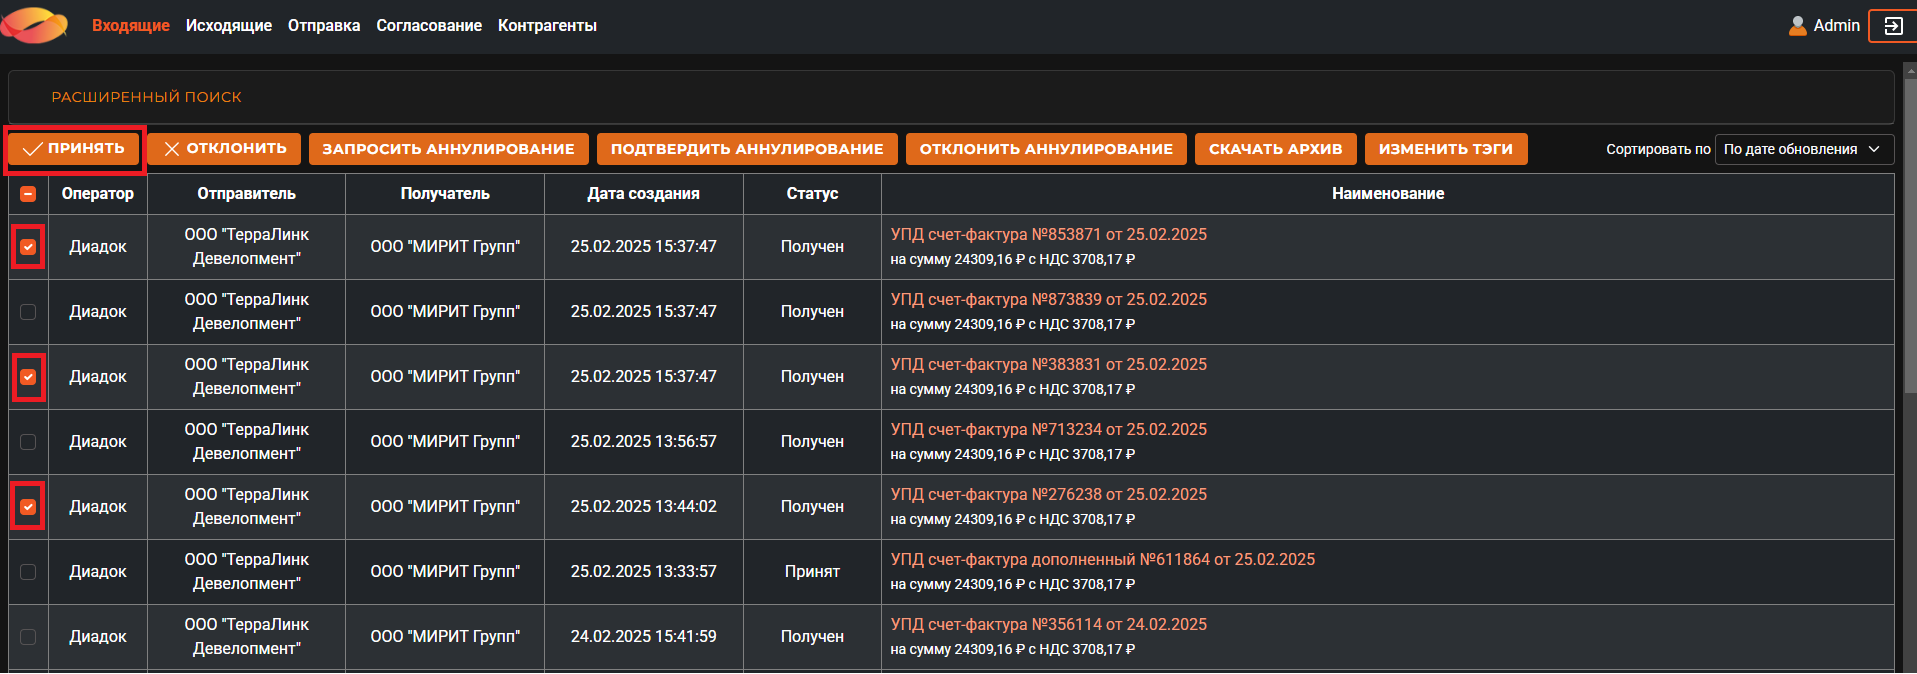
Task: Open document УПД счет-фактура №383831
Action: (x=1048, y=364)
